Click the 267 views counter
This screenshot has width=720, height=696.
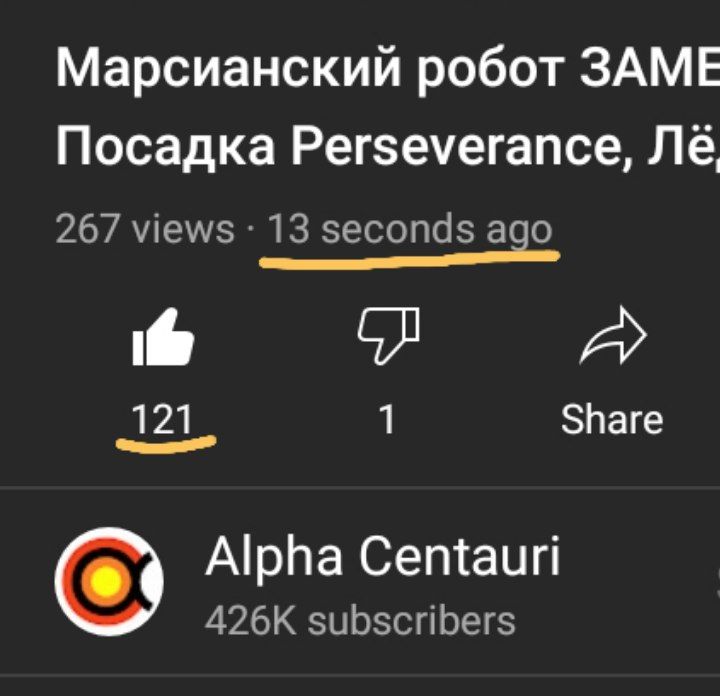tap(145, 229)
